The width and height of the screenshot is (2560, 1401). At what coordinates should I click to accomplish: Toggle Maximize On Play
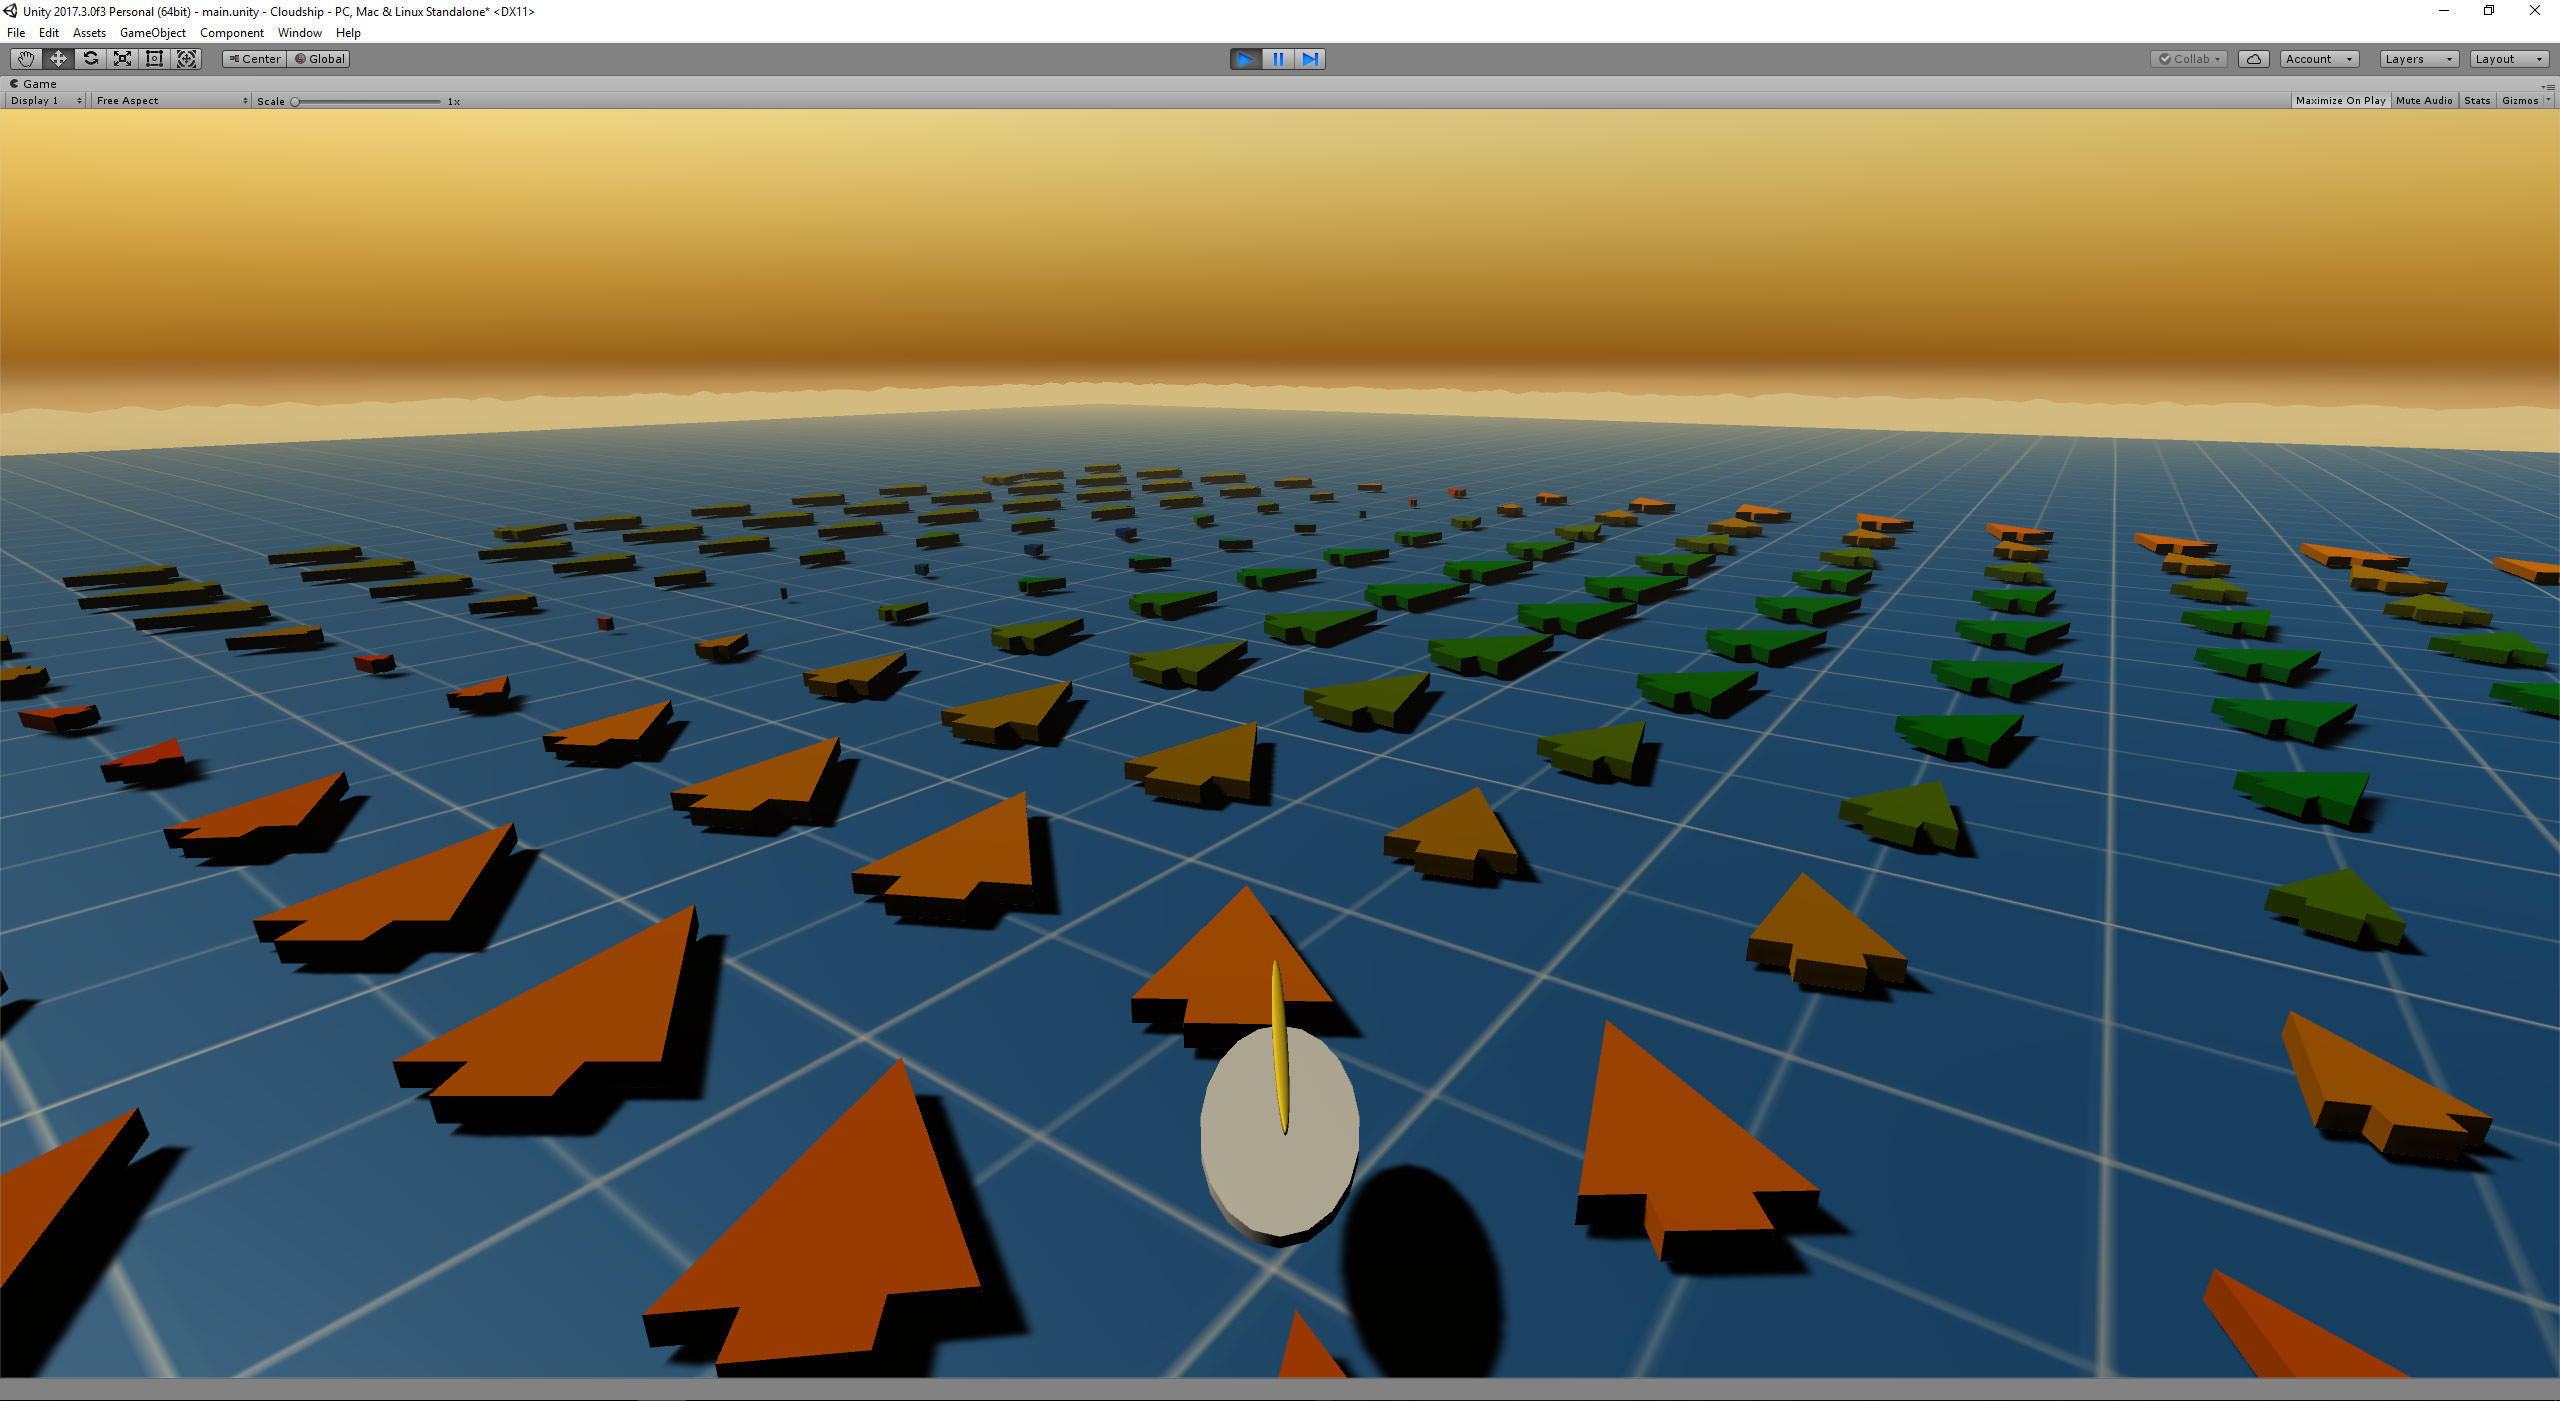[x=2340, y=100]
